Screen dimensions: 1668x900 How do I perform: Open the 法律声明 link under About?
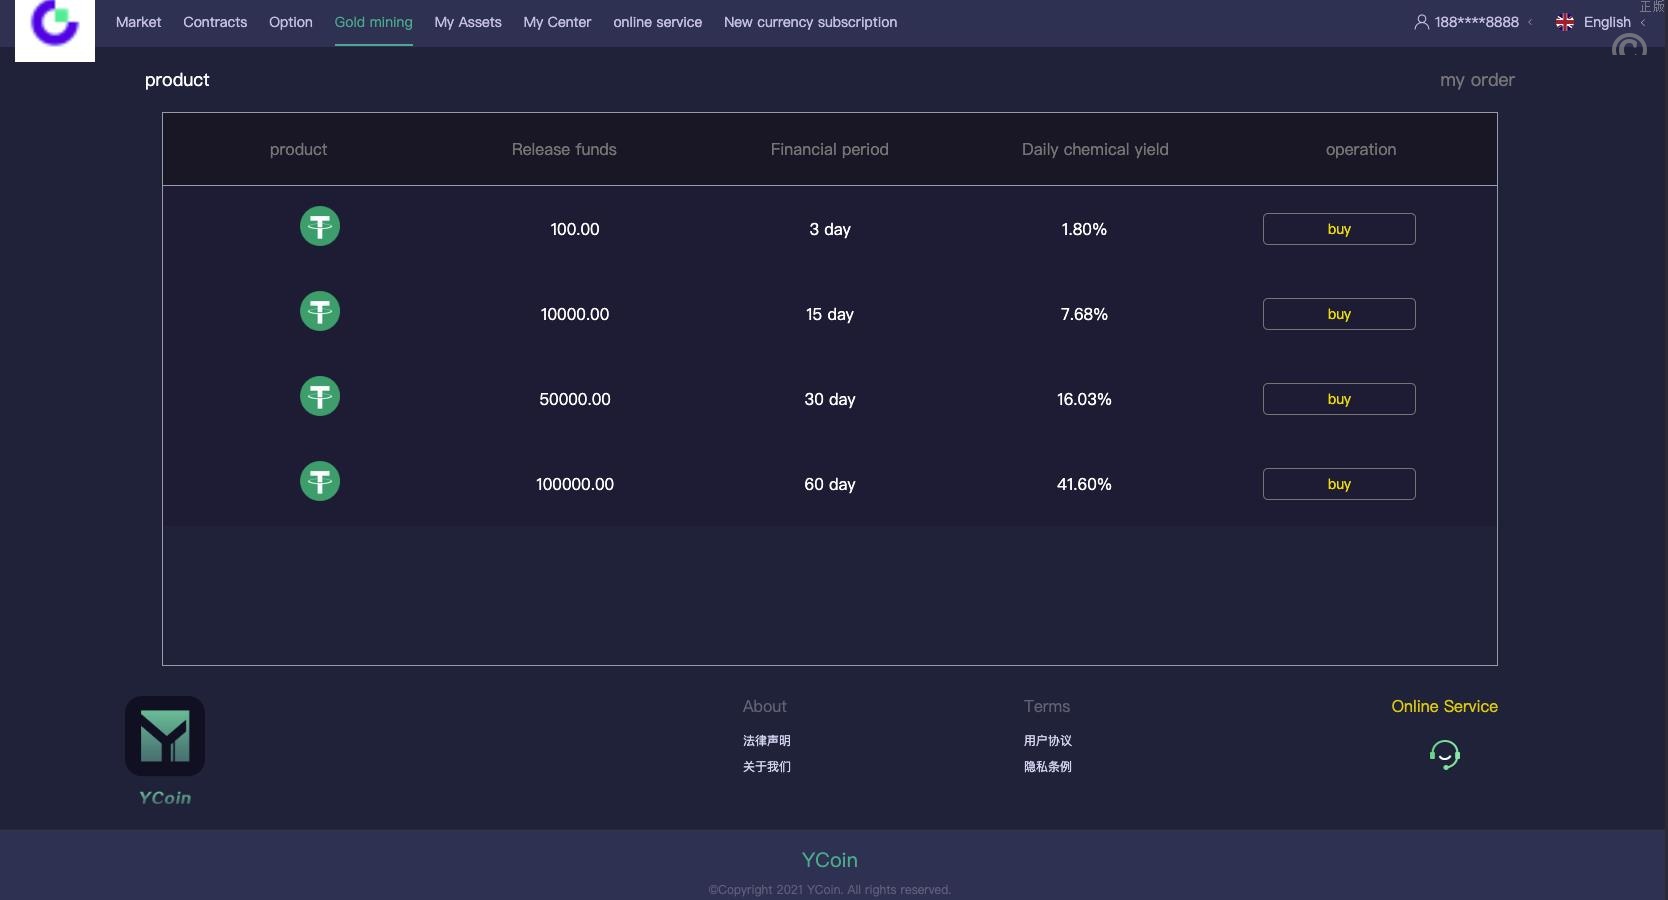coord(767,741)
